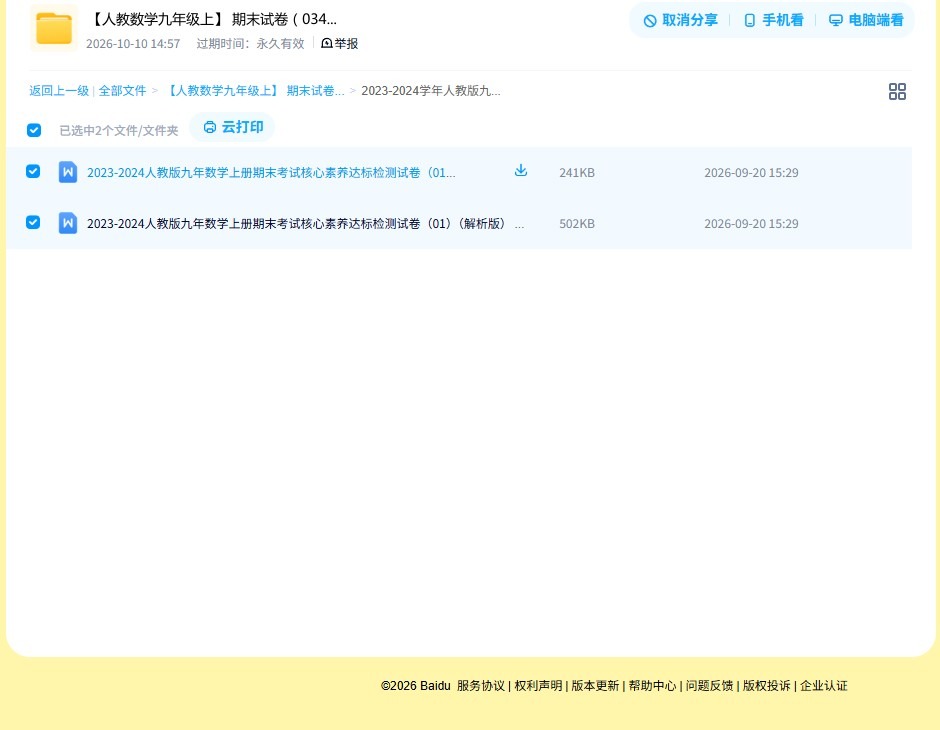The width and height of the screenshot is (940, 730).
Task: Click ©2026 Baidu copyright text
Action: pyautogui.click(x=415, y=686)
